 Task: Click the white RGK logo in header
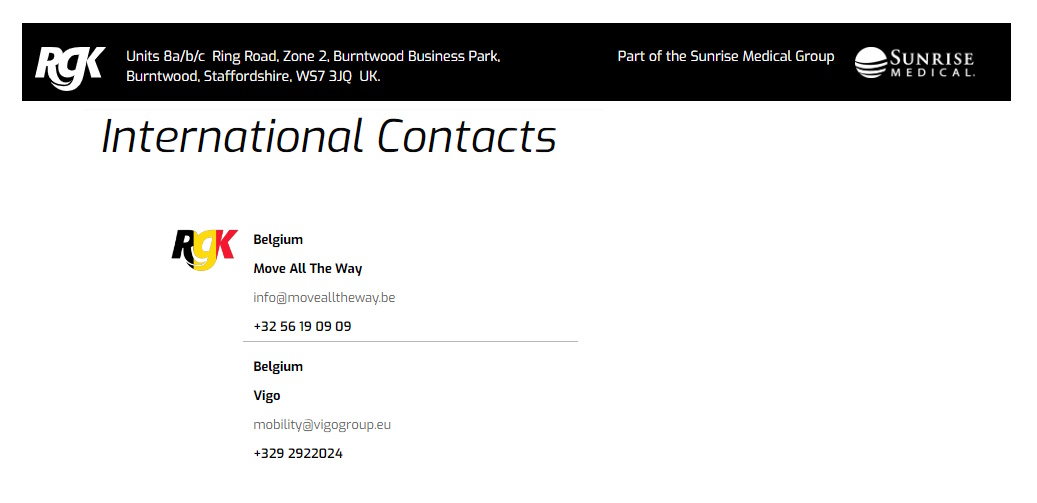69,66
